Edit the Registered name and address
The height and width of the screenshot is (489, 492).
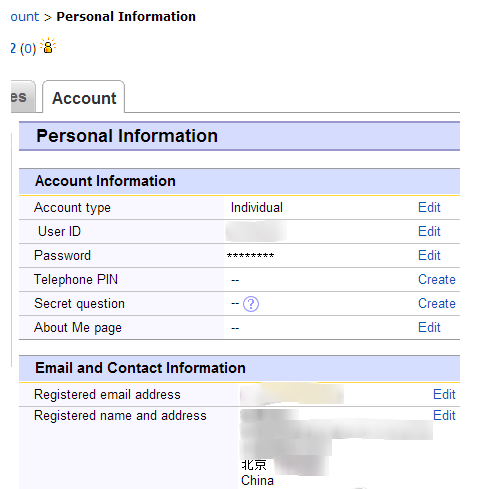444,415
